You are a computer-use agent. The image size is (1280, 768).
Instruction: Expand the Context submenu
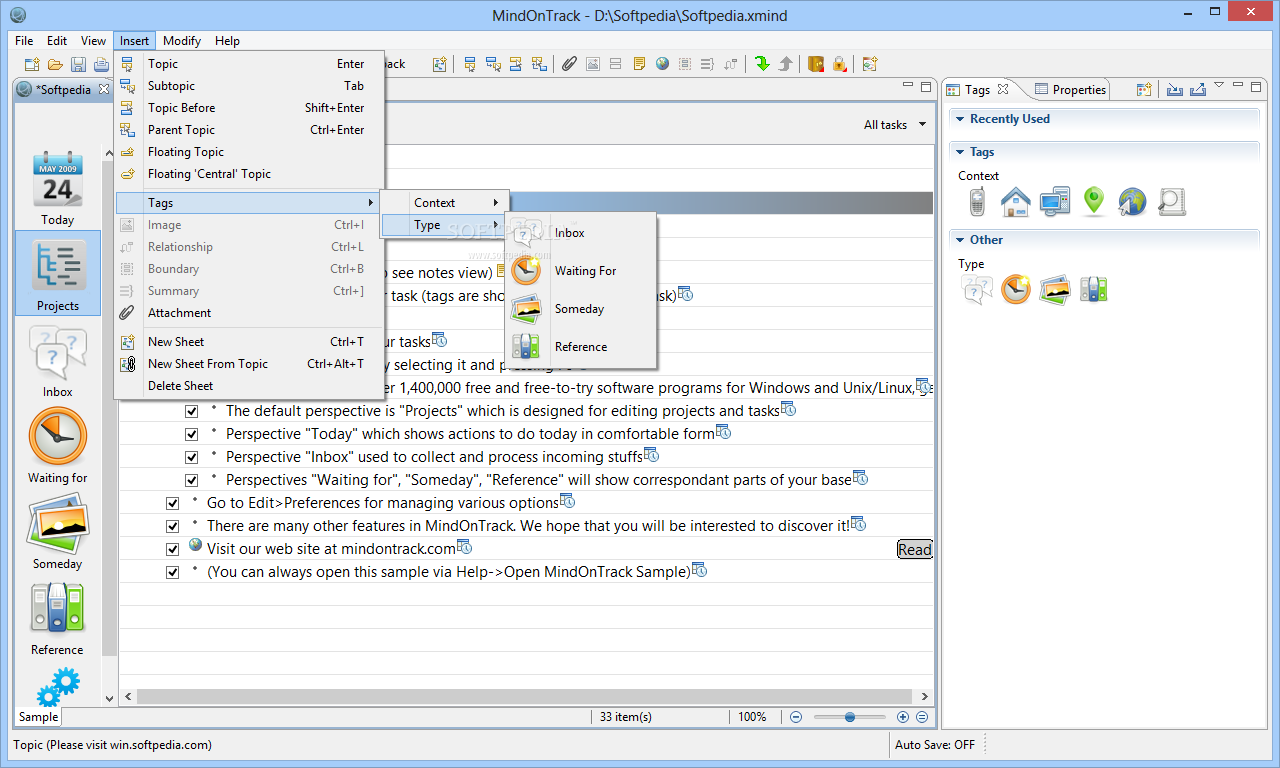click(445, 203)
